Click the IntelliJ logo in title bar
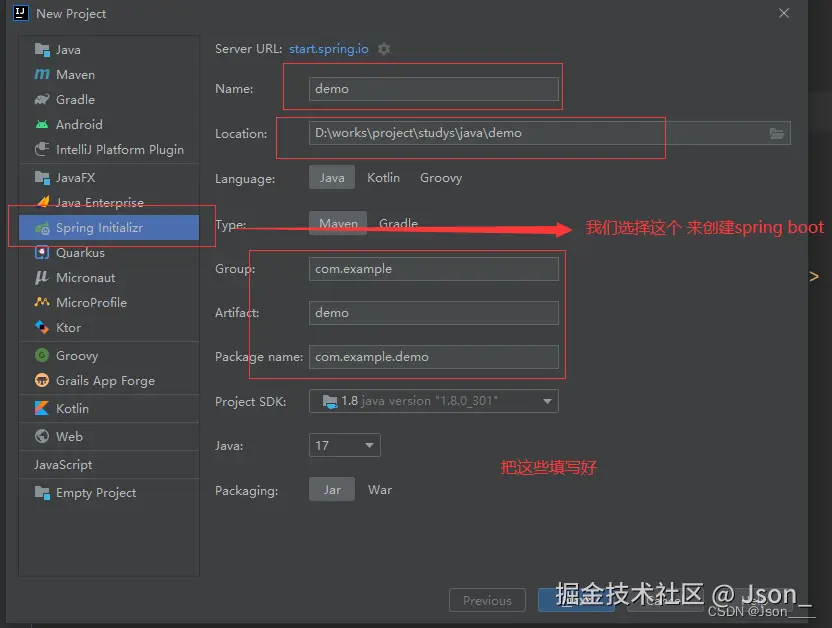832x628 pixels. [x=20, y=13]
